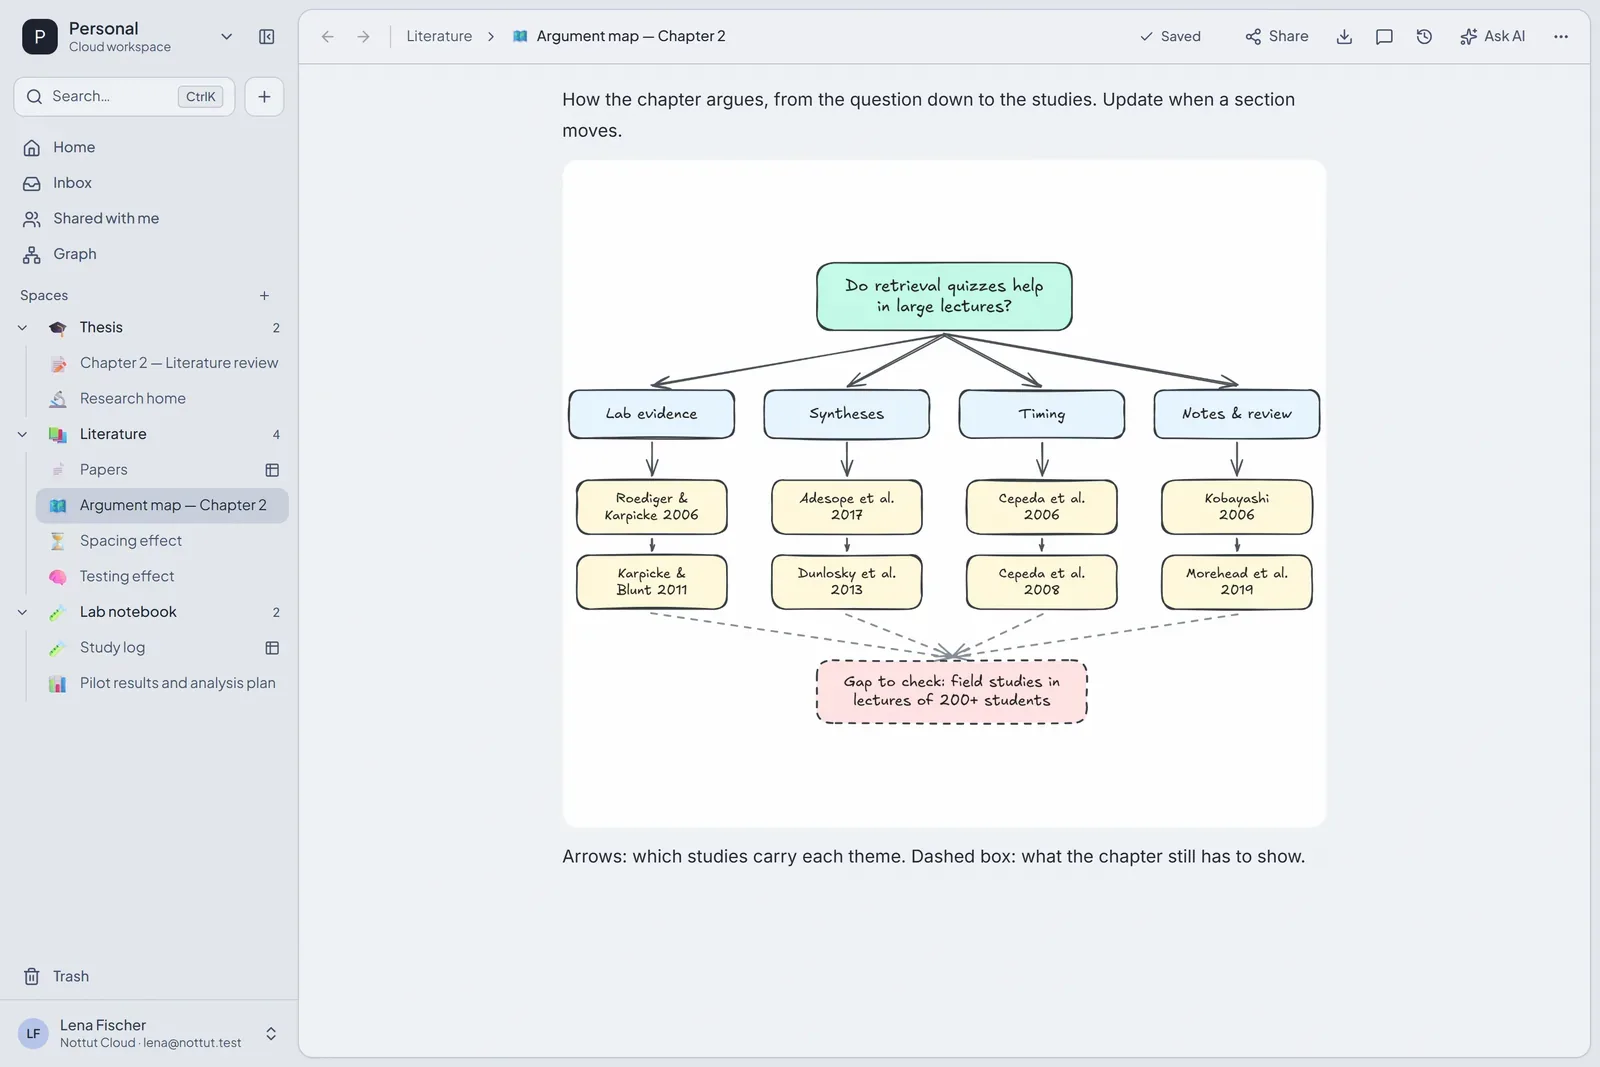The height and width of the screenshot is (1067, 1600).
Task: Click the P workspace logo
Action: (x=40, y=37)
